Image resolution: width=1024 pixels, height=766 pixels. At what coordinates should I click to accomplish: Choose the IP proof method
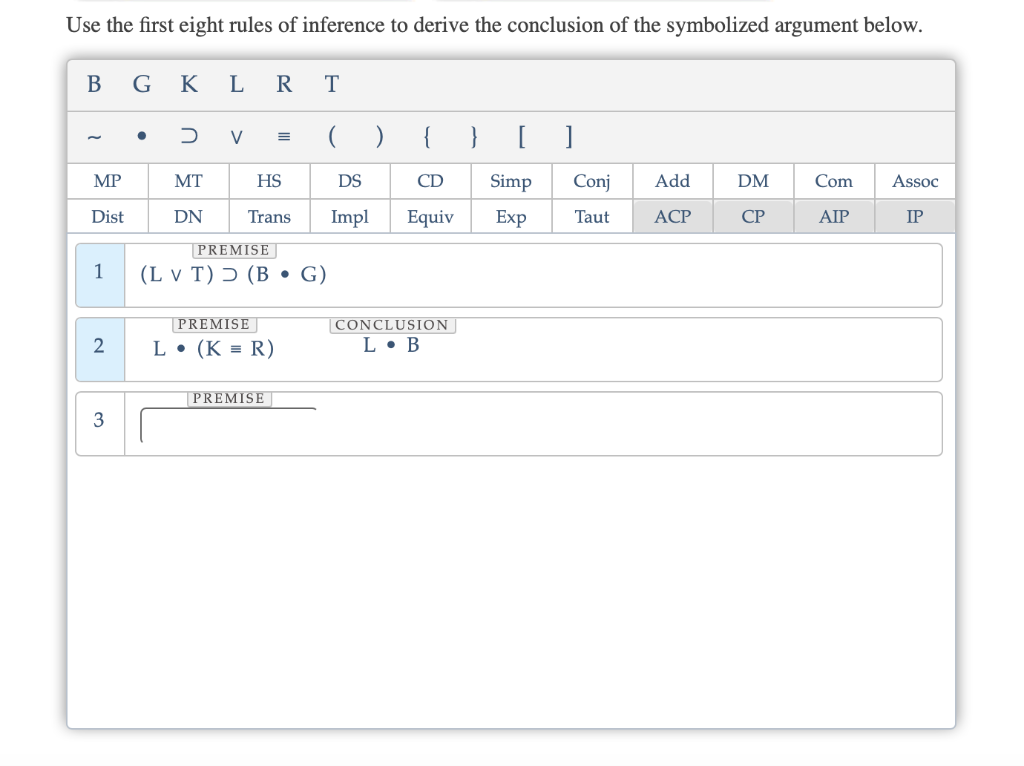[x=914, y=216]
